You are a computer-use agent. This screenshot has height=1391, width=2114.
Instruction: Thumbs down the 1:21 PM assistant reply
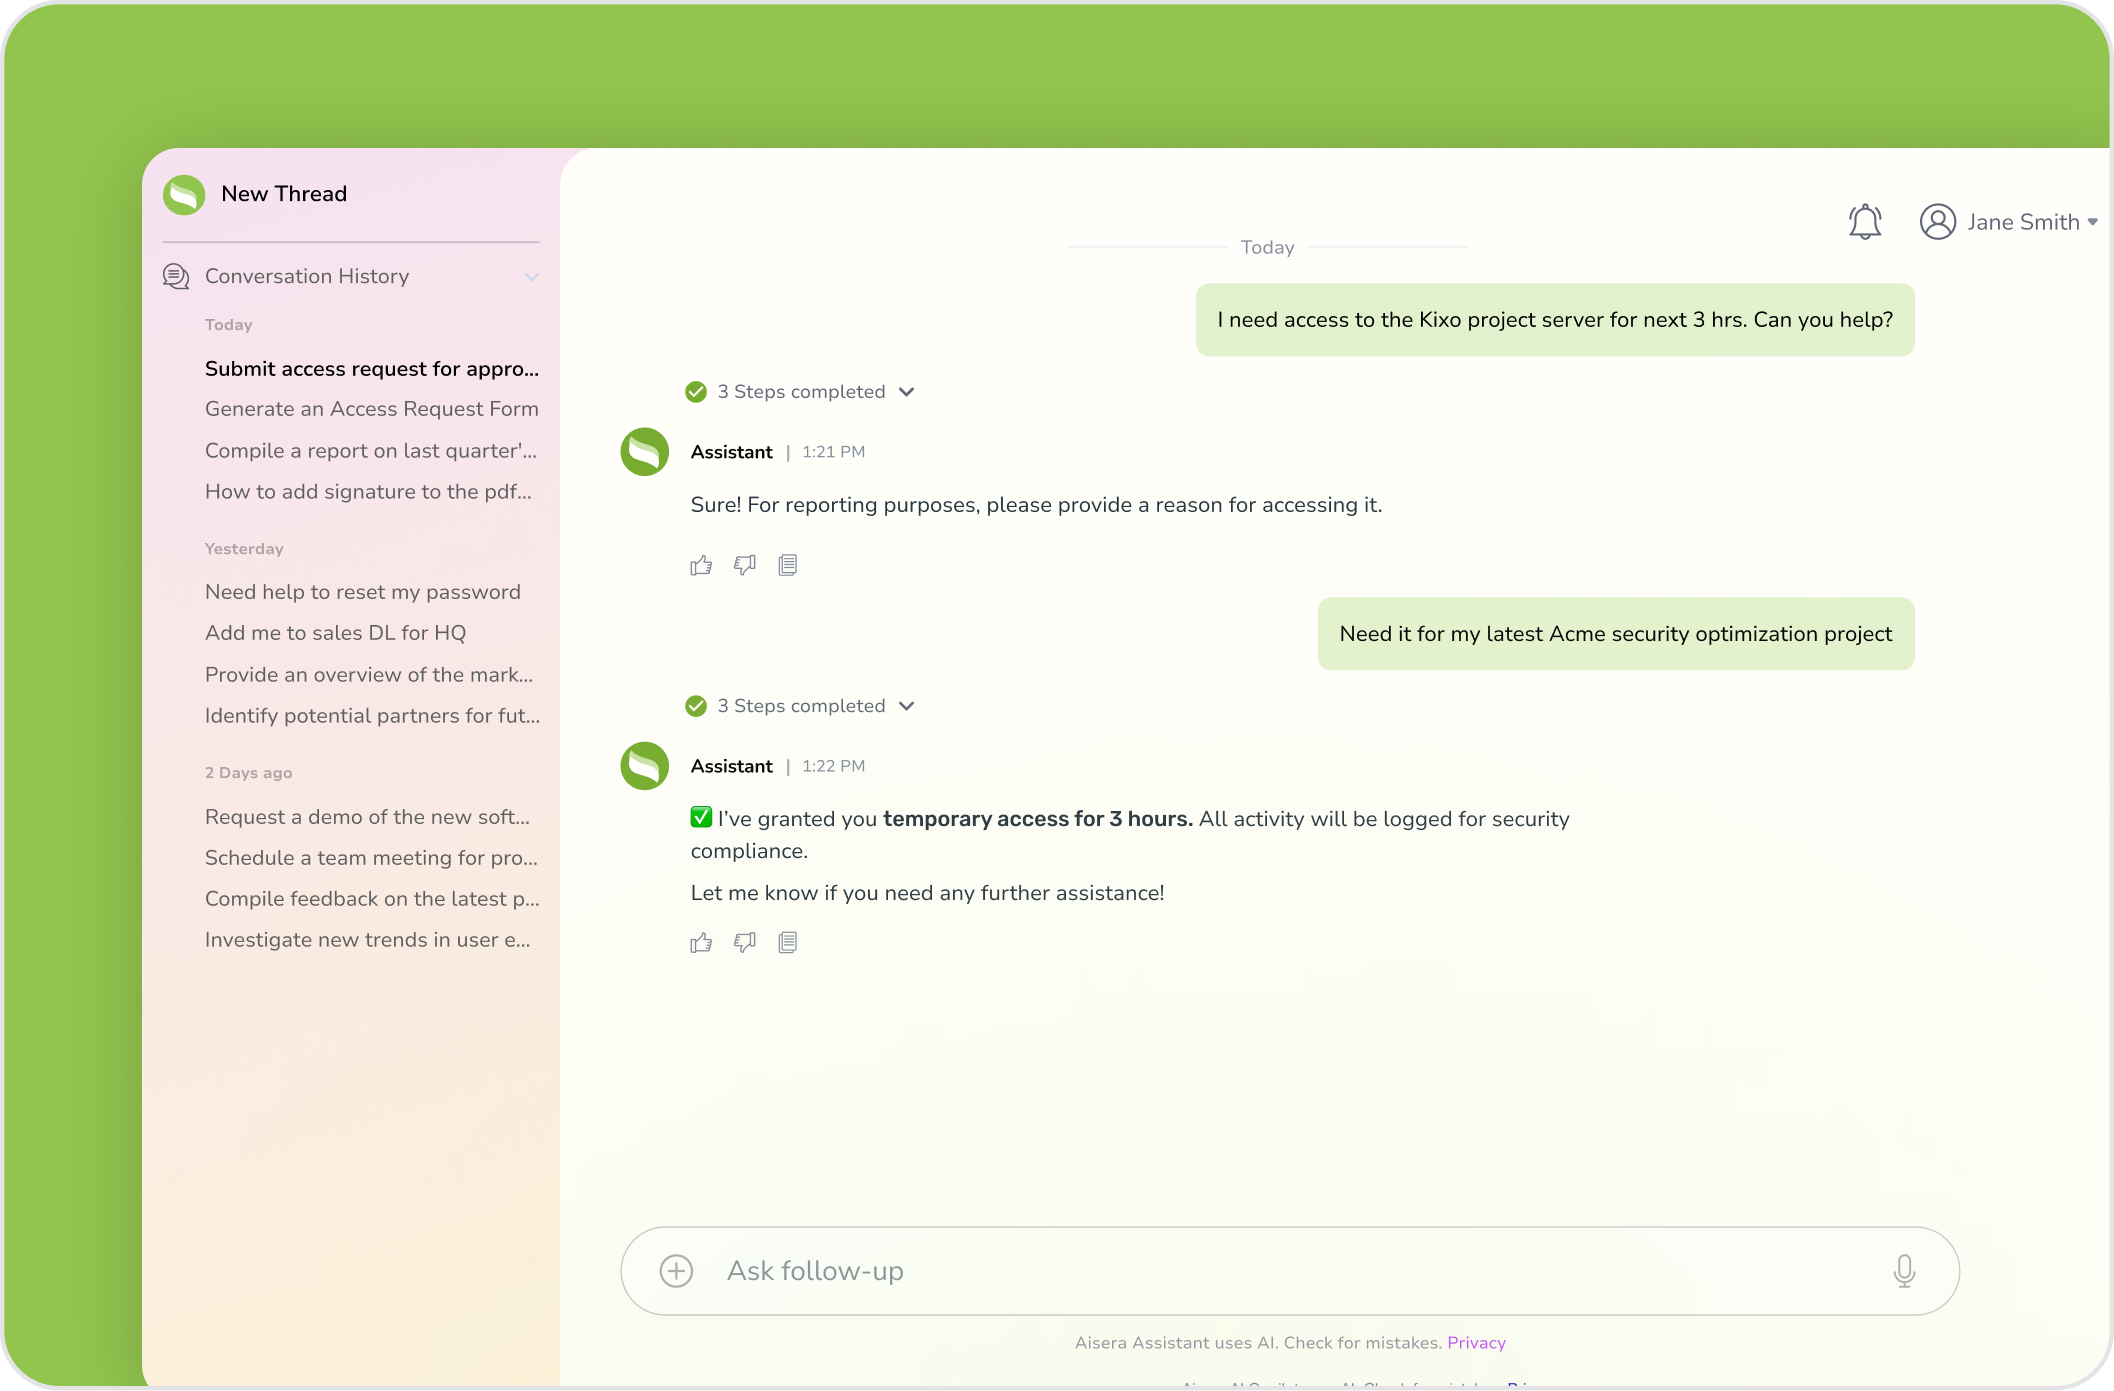point(744,566)
